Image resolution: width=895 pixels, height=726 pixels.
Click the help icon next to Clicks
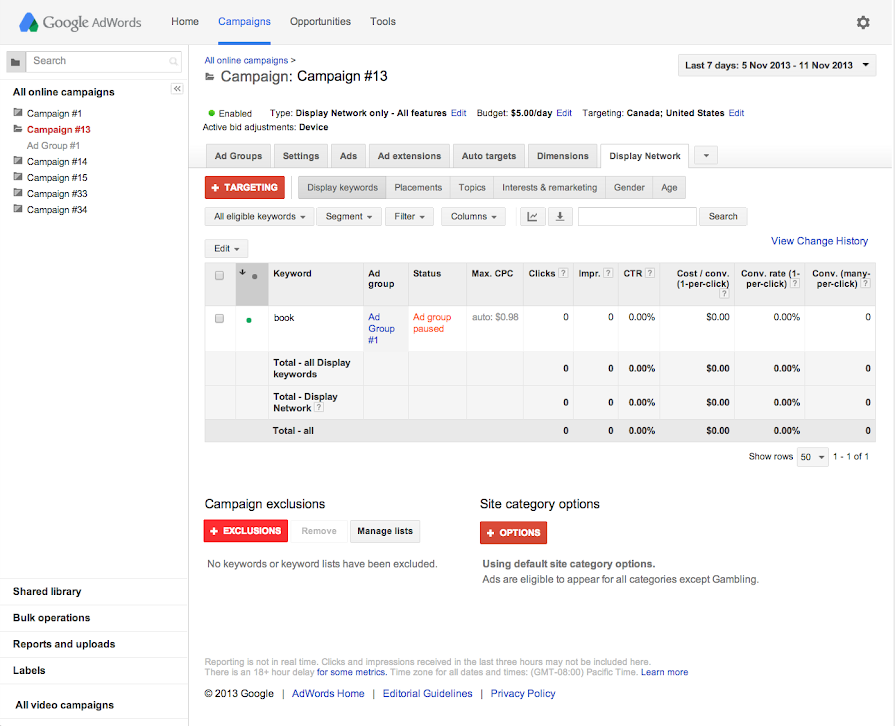coord(564,273)
